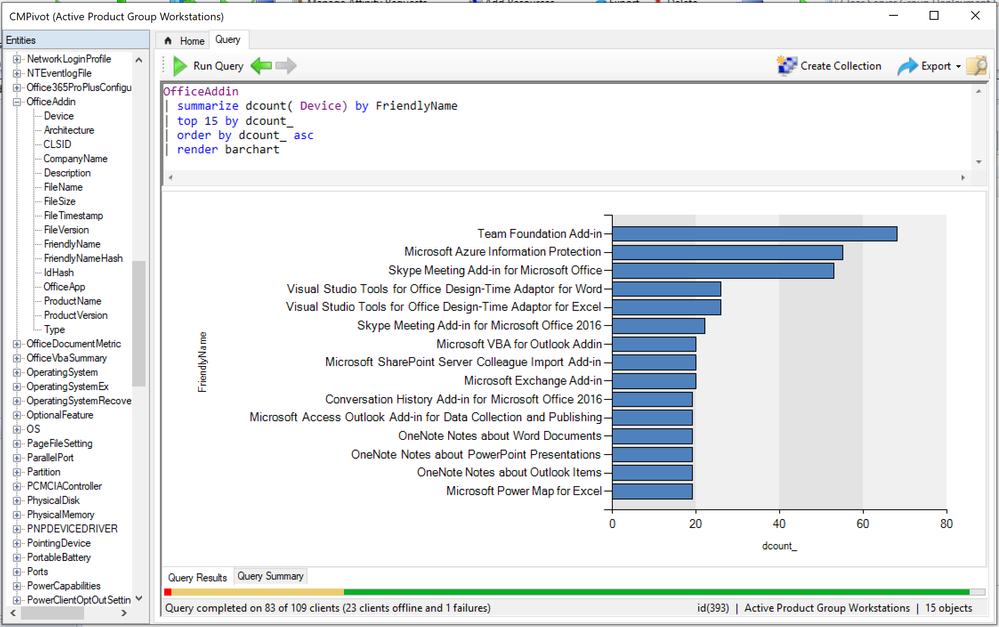Select the ProductName tree item
Image resolution: width=999 pixels, height=627 pixels.
point(73,301)
